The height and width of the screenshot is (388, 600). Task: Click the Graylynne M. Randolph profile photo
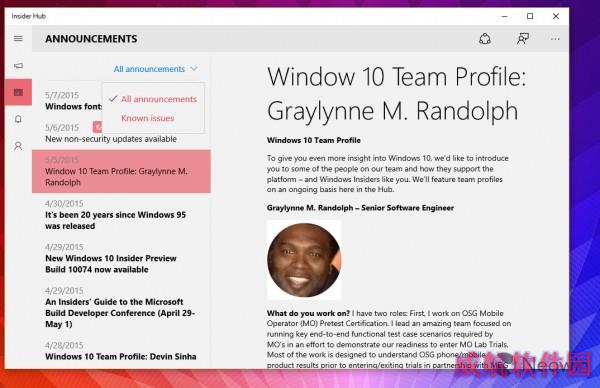pos(304,260)
